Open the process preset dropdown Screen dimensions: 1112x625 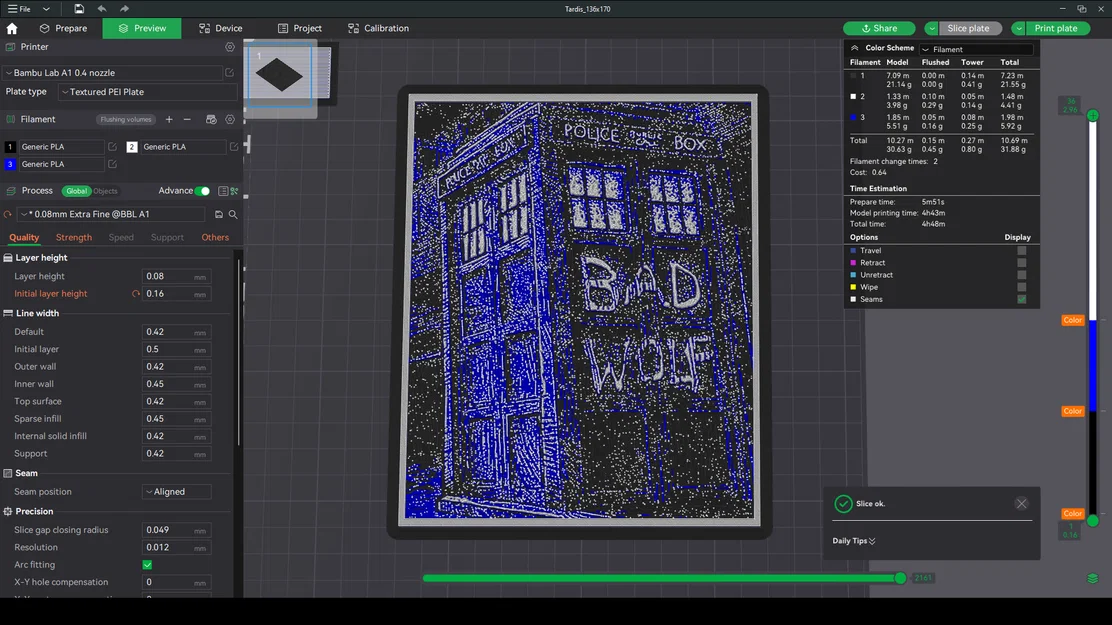[x=111, y=214]
